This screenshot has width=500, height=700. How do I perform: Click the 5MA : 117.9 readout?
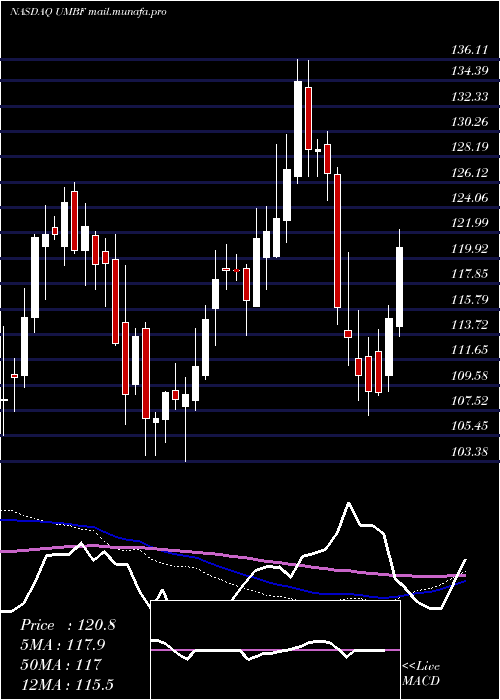[x=65, y=645]
